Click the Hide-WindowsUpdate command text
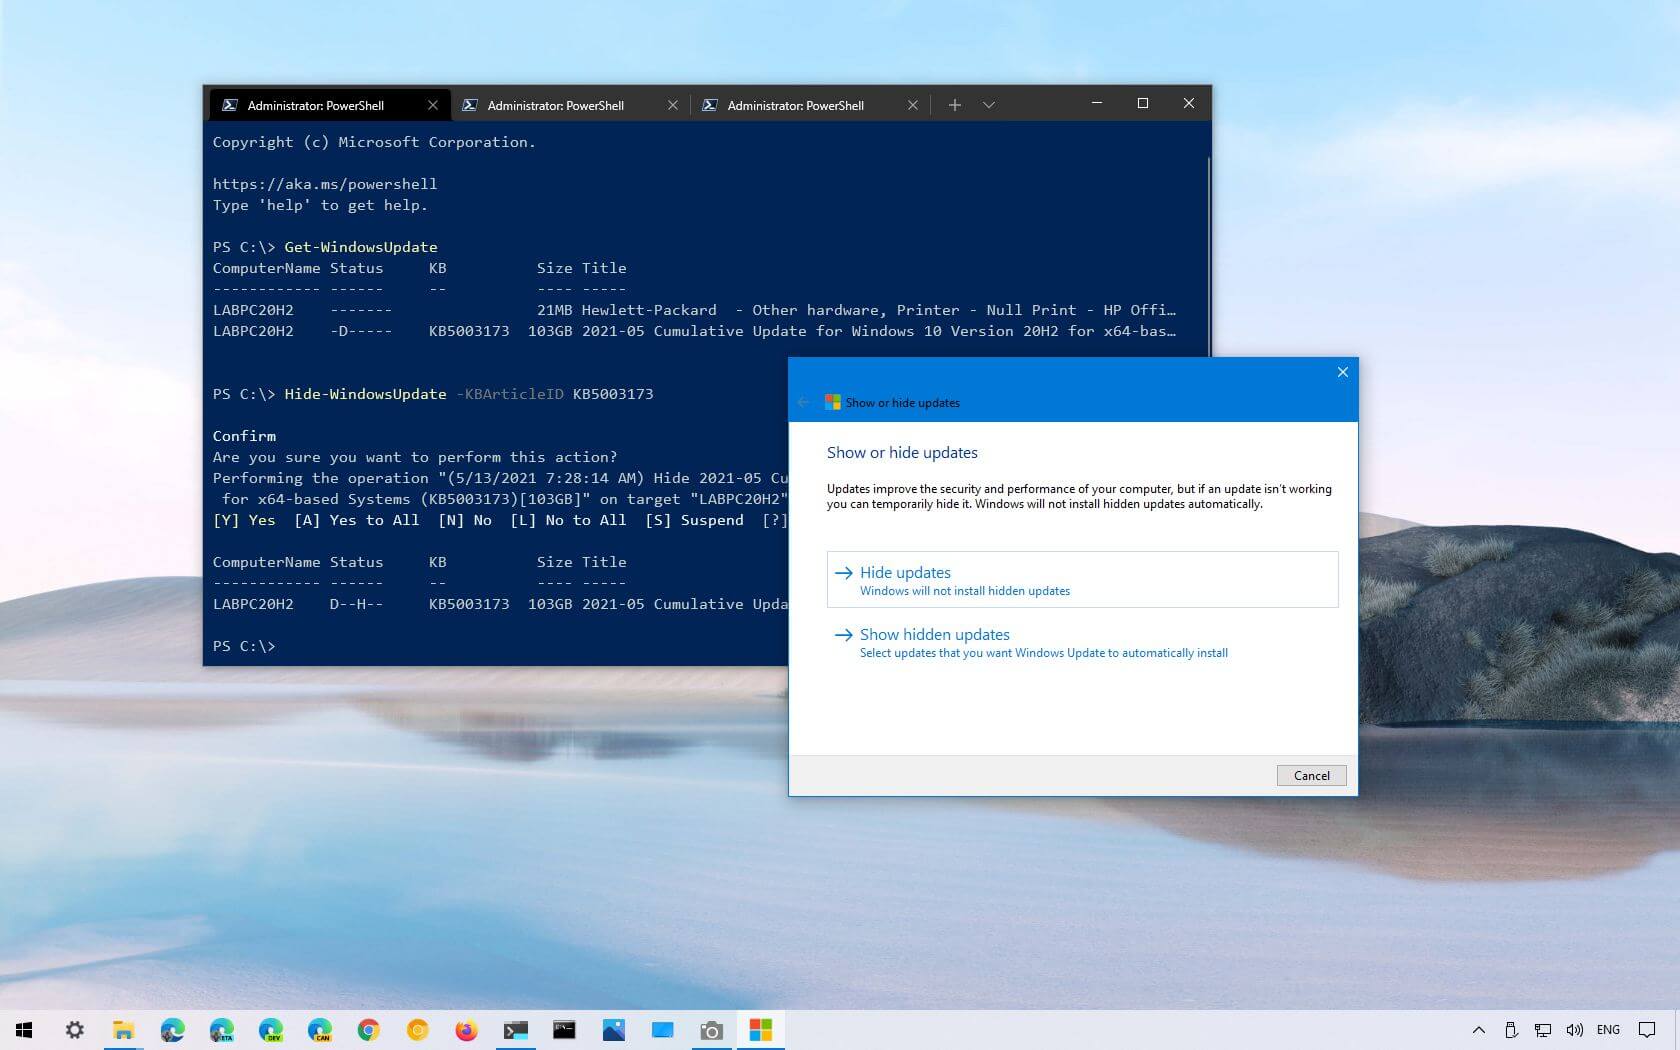This screenshot has height=1050, width=1680. (365, 394)
